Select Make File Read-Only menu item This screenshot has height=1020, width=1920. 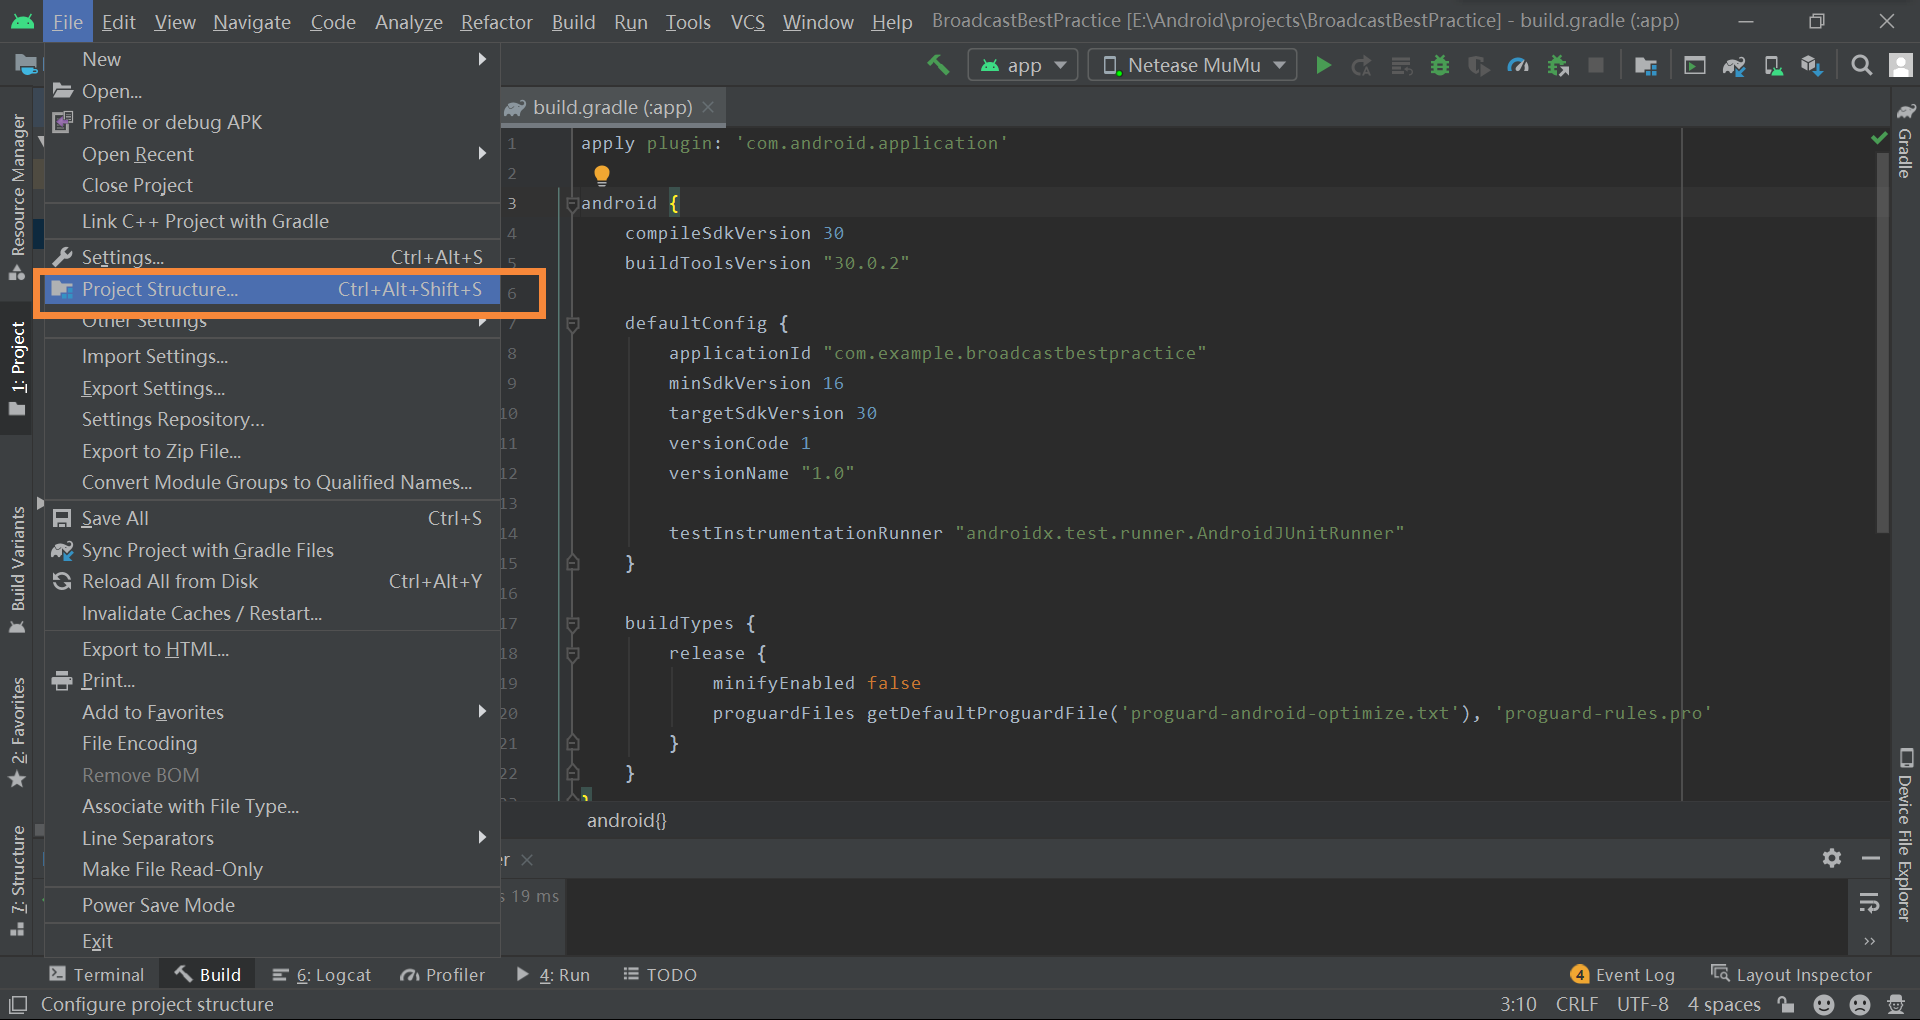tap(272, 869)
